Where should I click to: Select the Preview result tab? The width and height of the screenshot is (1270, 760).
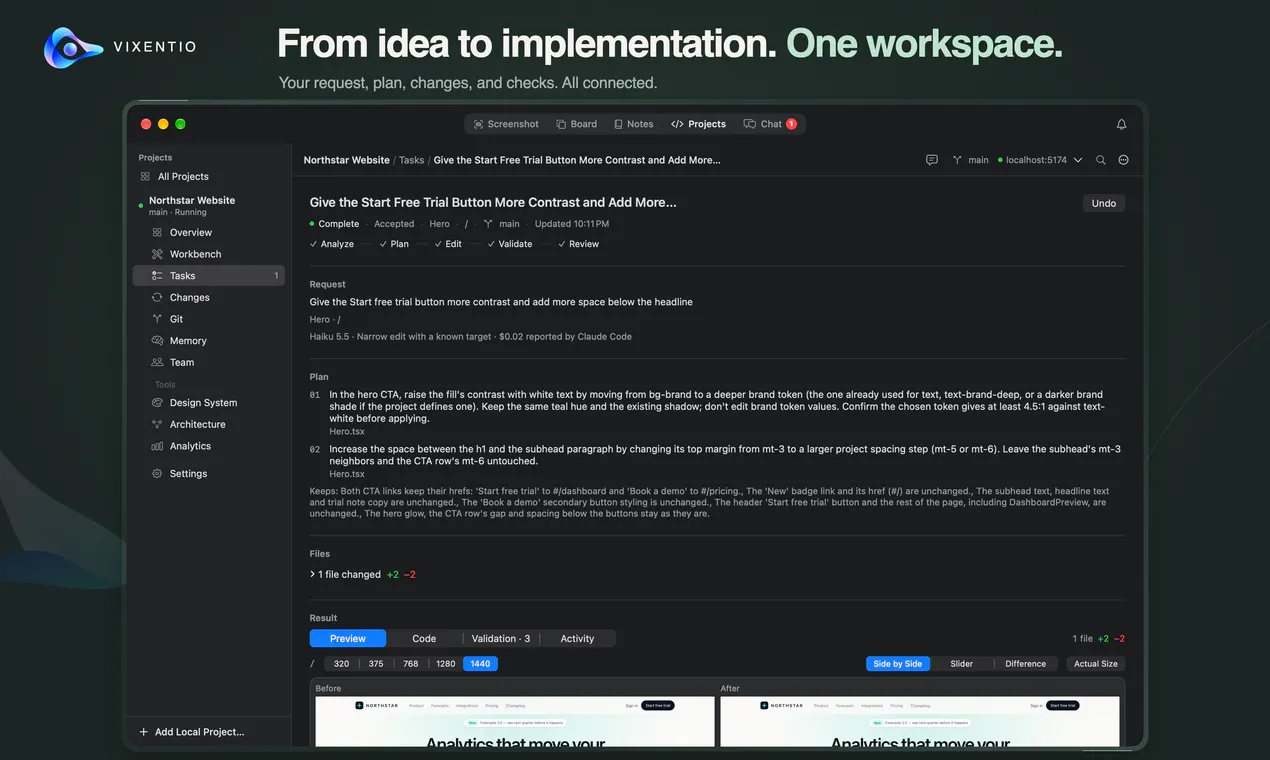click(x=348, y=639)
